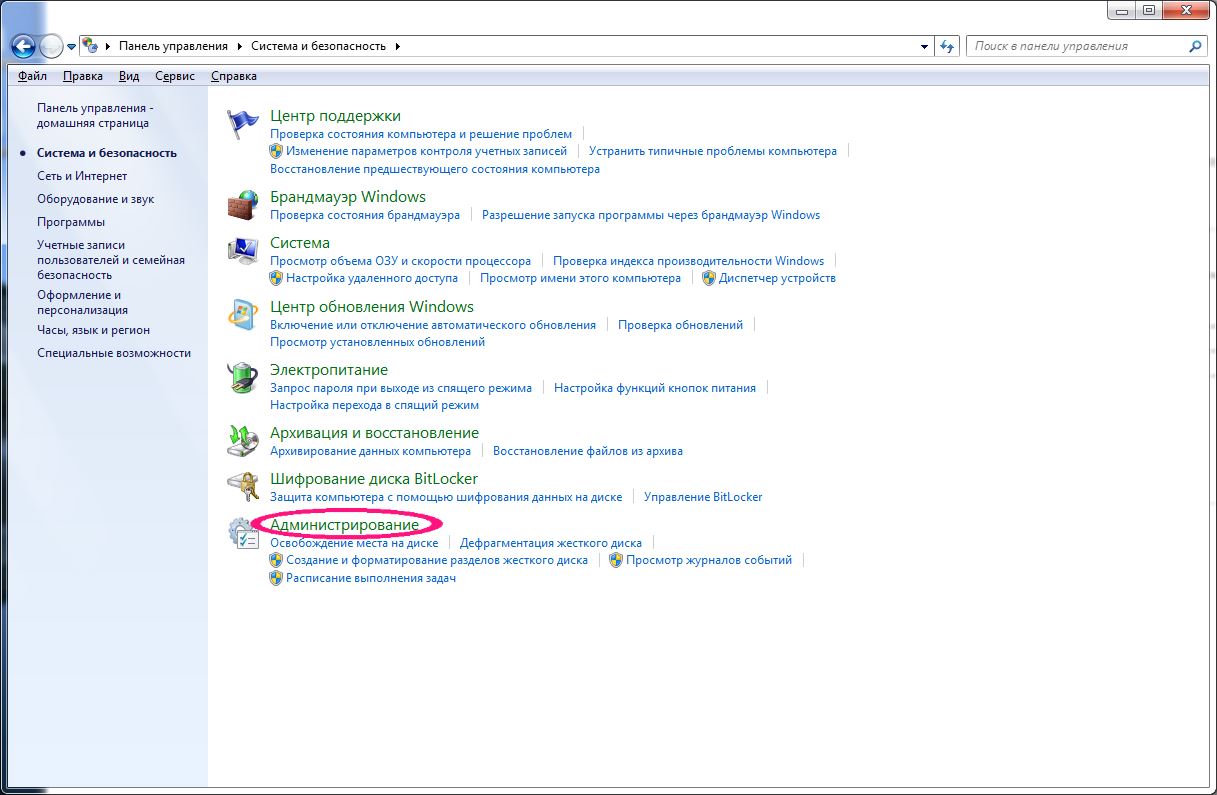Expand the arrow before the Панель управления breadcrumb

[x=109, y=46]
